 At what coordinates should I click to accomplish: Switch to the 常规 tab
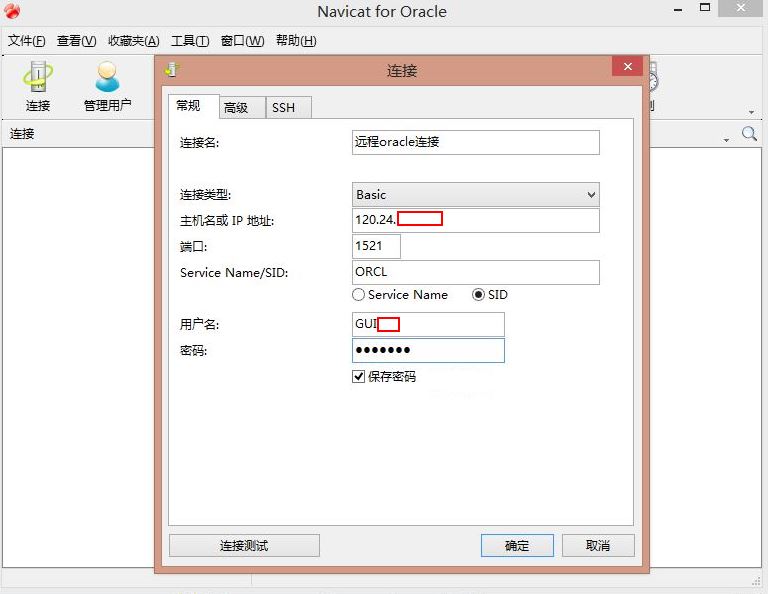pos(193,106)
